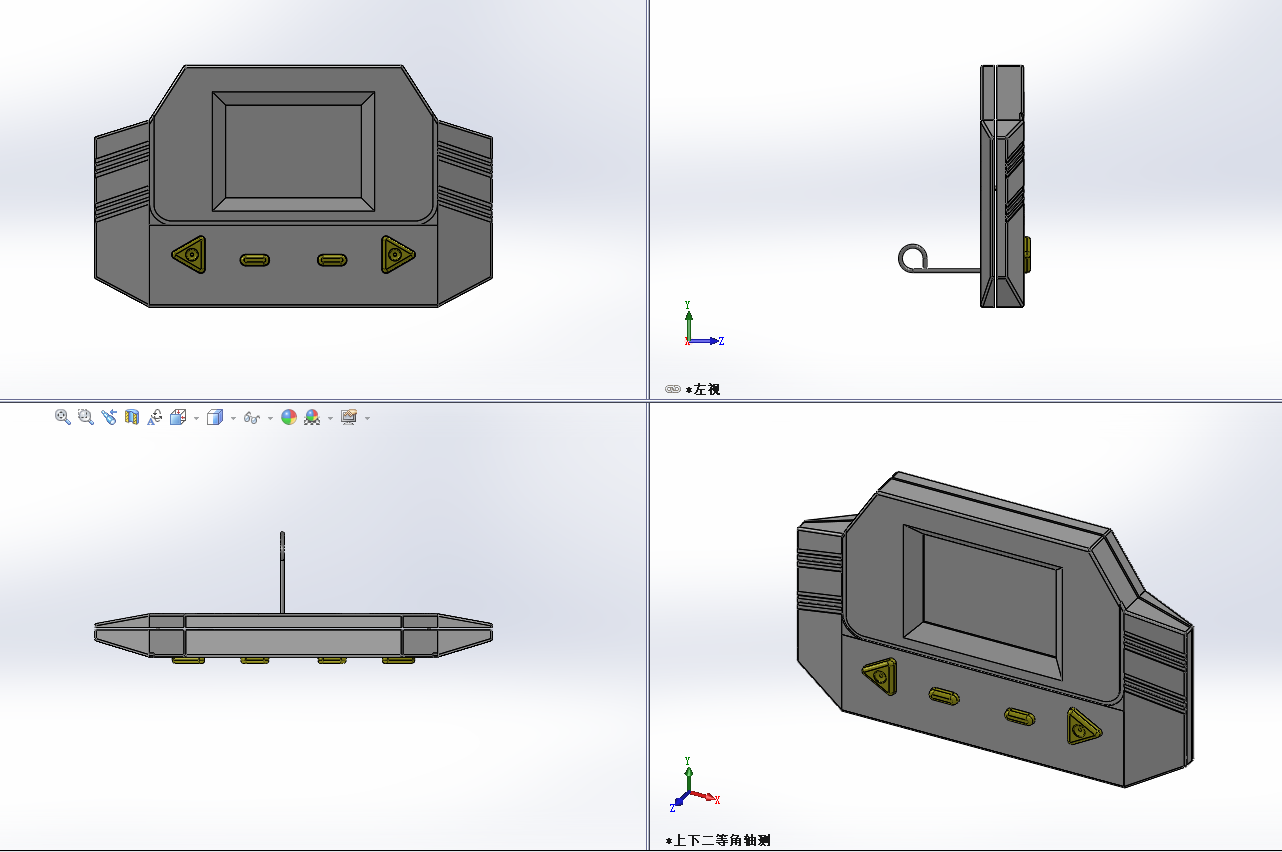Select the Display Style cube icon
The width and height of the screenshot is (1282, 852).
(214, 417)
